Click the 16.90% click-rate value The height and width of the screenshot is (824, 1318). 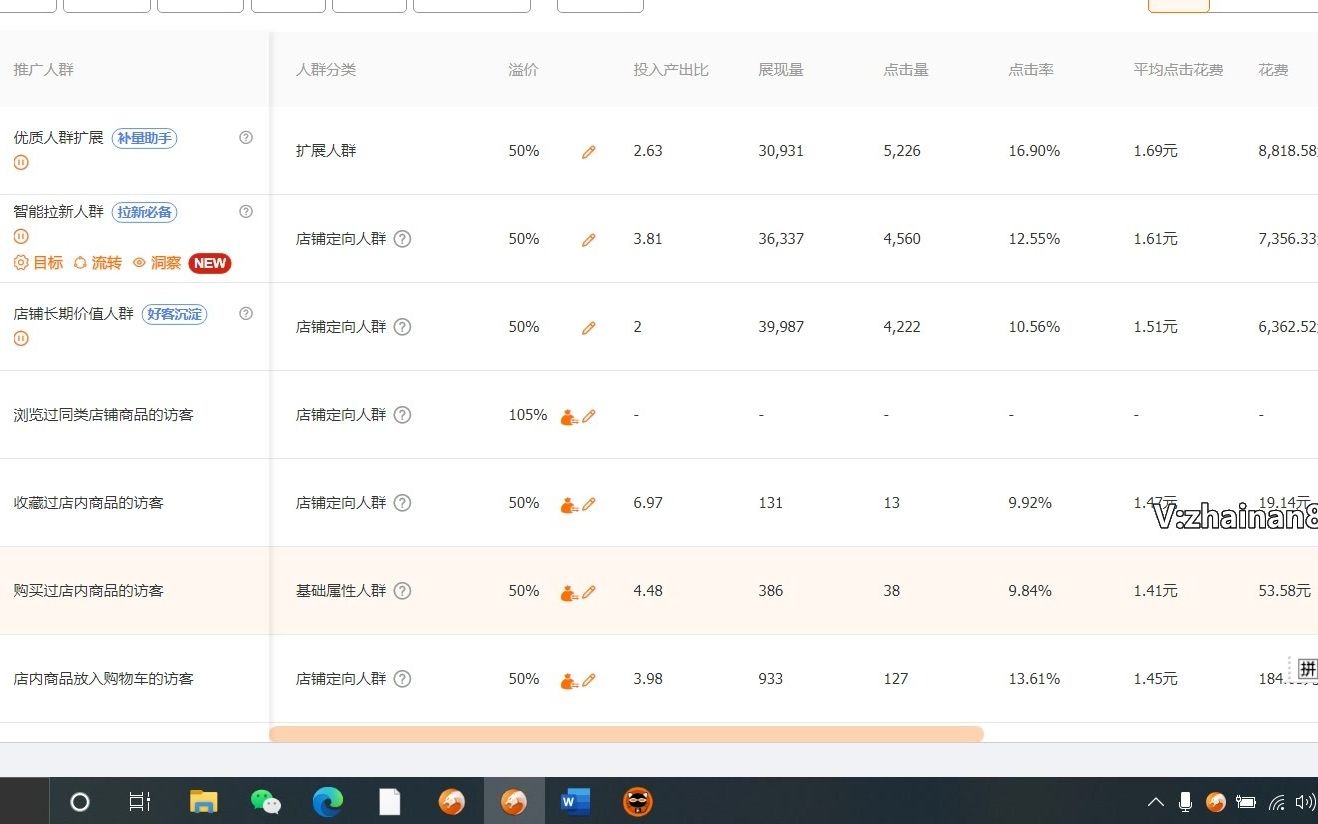1034,151
